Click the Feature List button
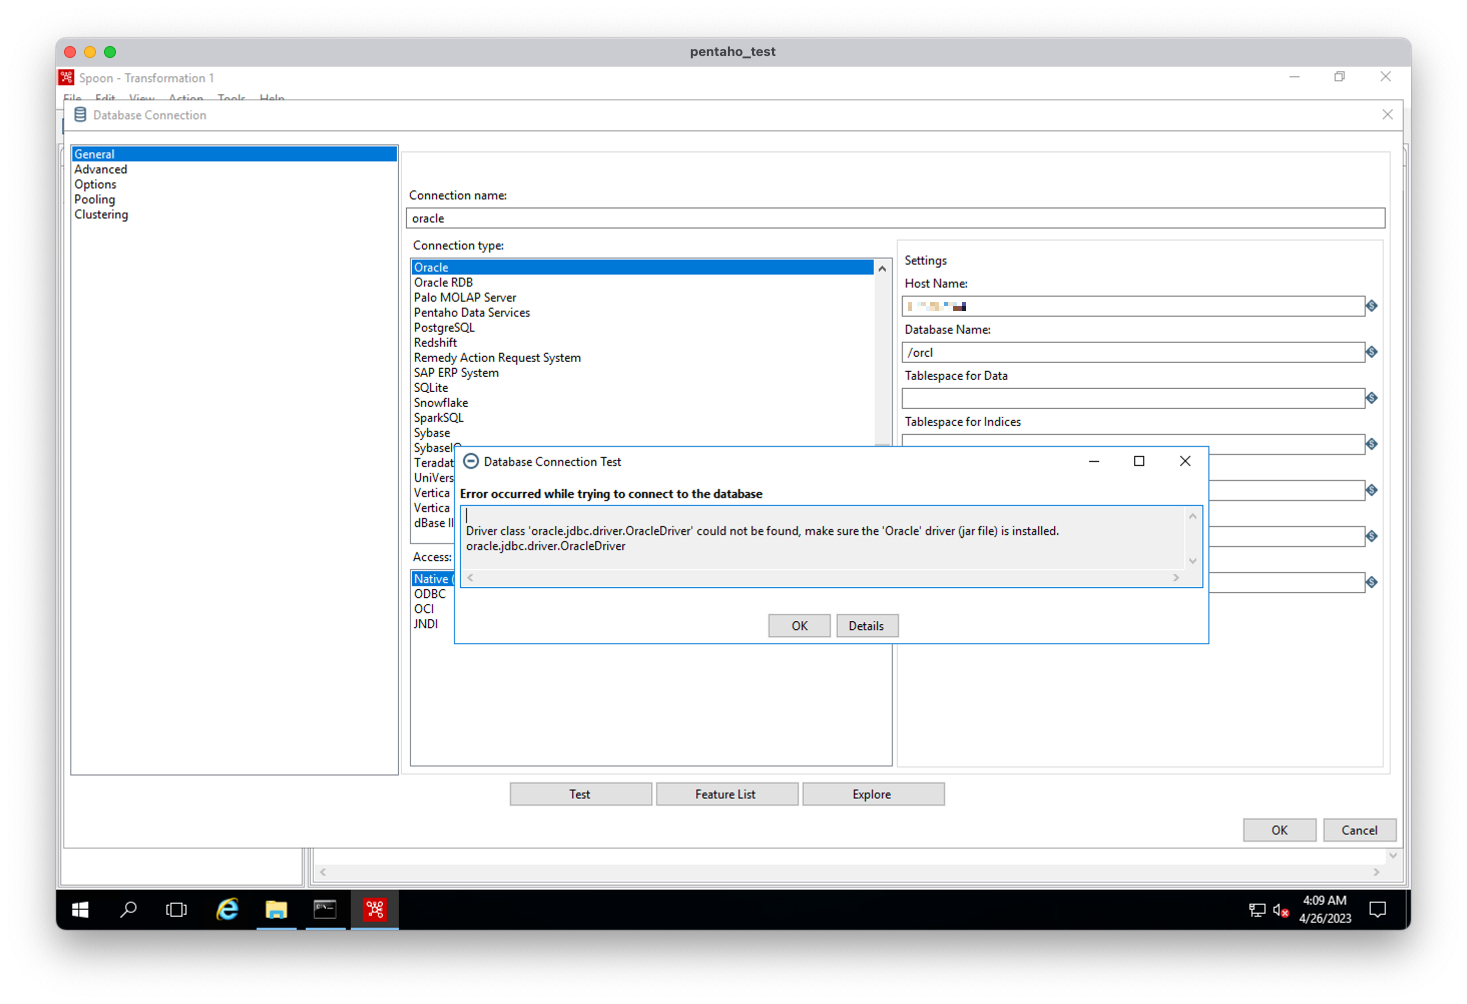Screen dimensions: 1467x1004 tap(726, 794)
